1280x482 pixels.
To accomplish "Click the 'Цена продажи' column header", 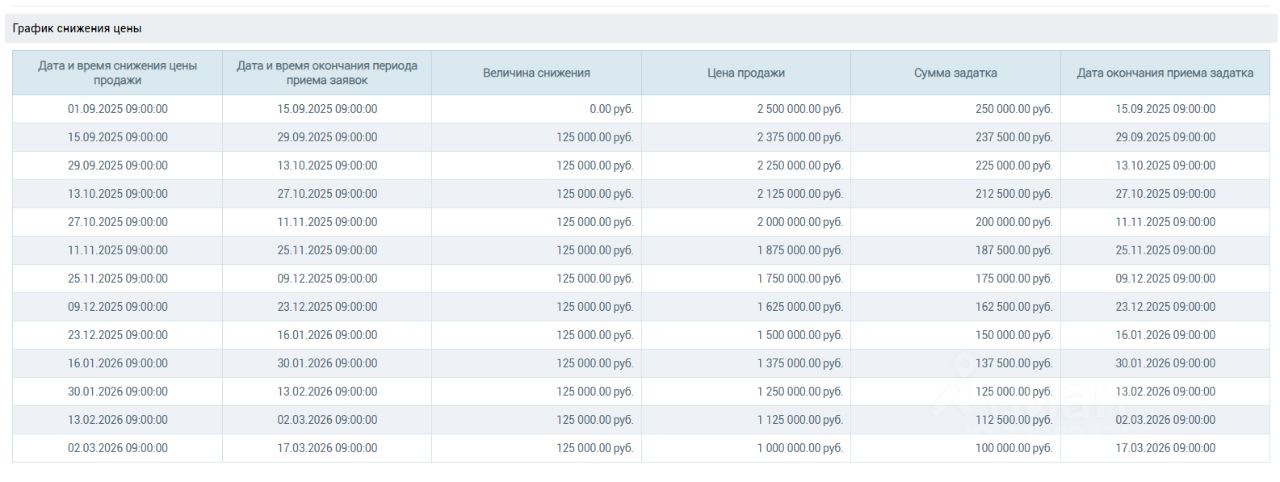I will [x=746, y=73].
